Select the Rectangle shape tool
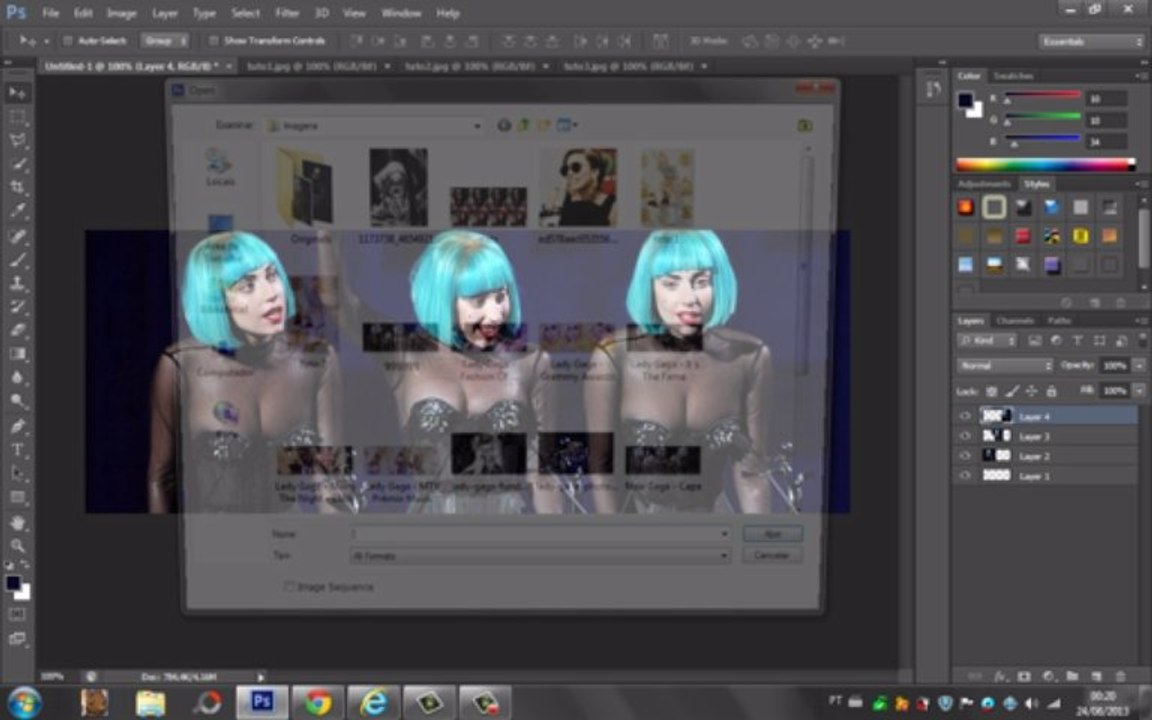This screenshot has width=1152, height=720. coord(18,497)
